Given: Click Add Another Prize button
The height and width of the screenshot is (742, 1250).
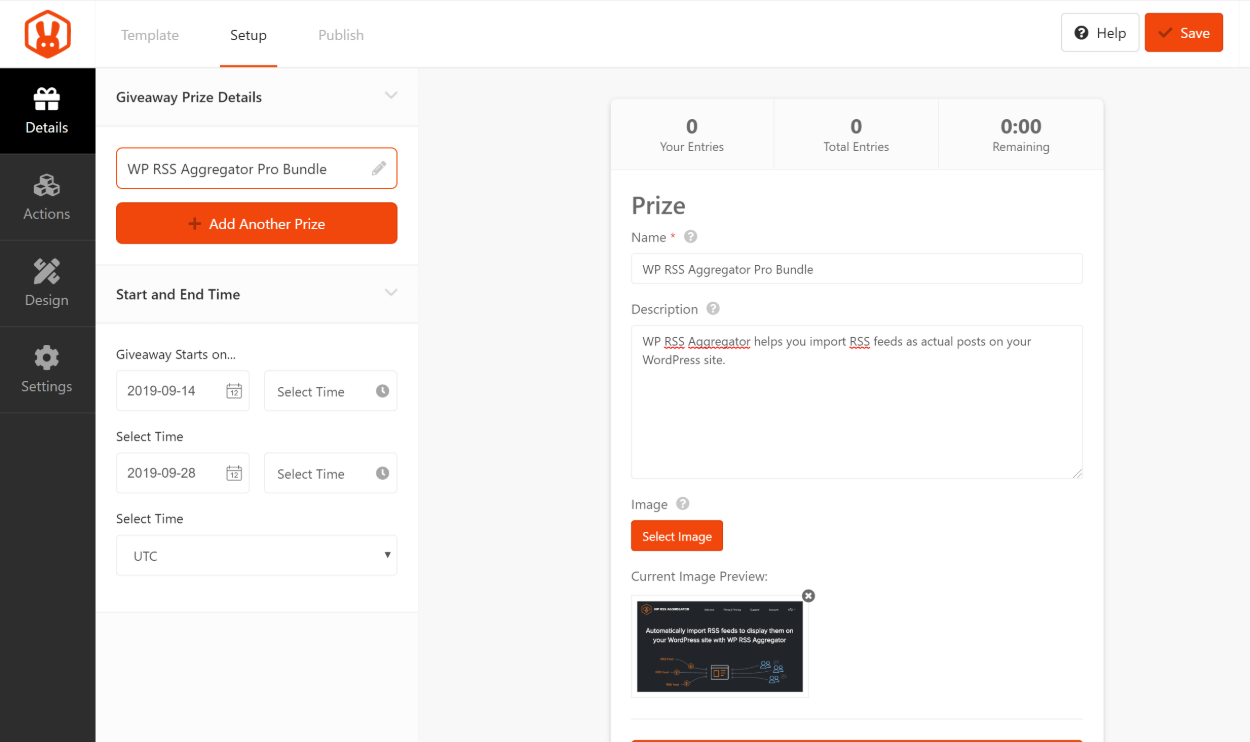Looking at the screenshot, I should point(256,223).
